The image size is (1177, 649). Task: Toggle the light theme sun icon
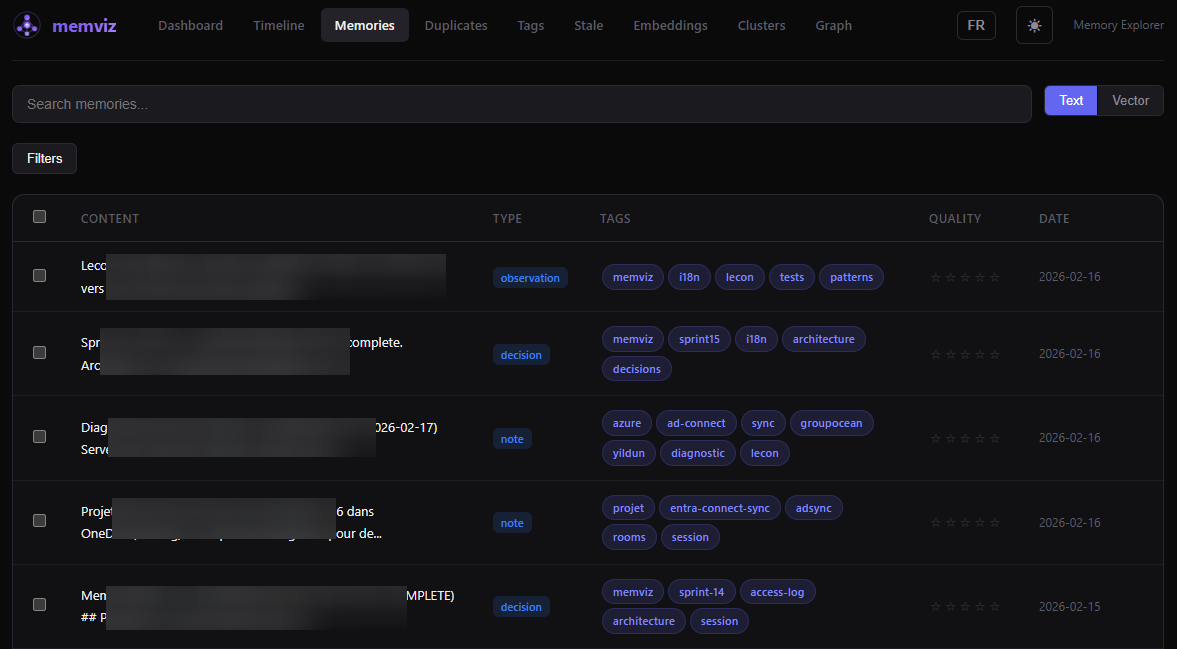[1034, 26]
